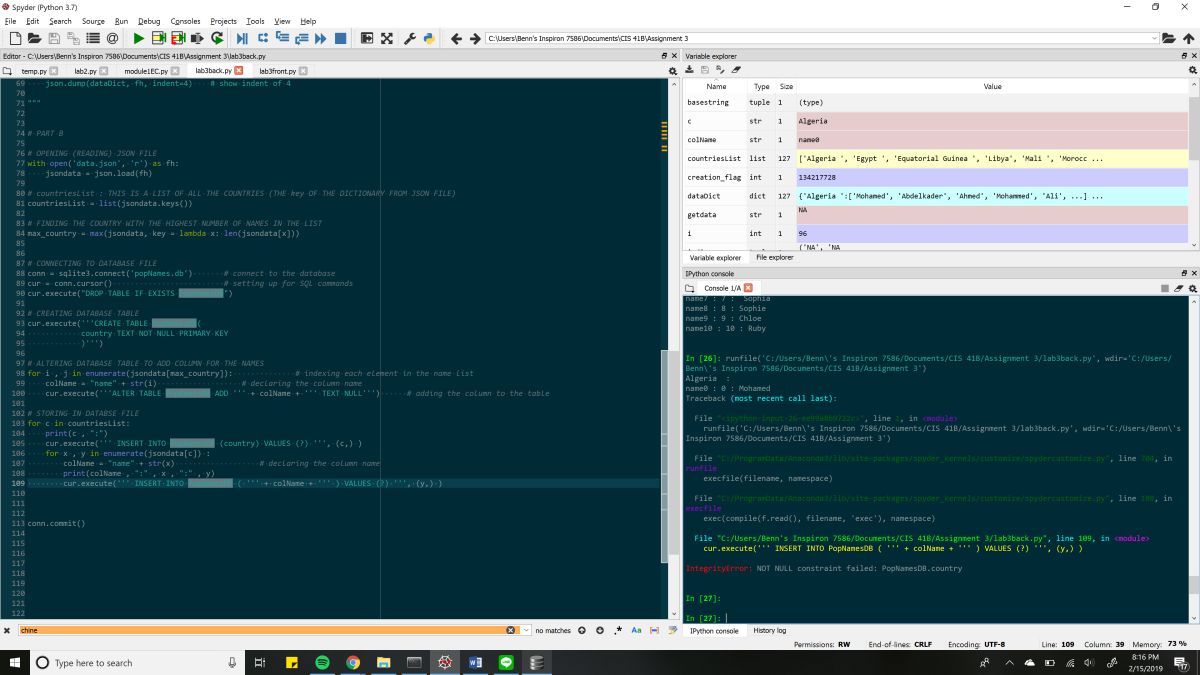This screenshot has height=675, width=1200.
Task: Open the editor tab list browser
Action: pyautogui.click(x=7, y=71)
